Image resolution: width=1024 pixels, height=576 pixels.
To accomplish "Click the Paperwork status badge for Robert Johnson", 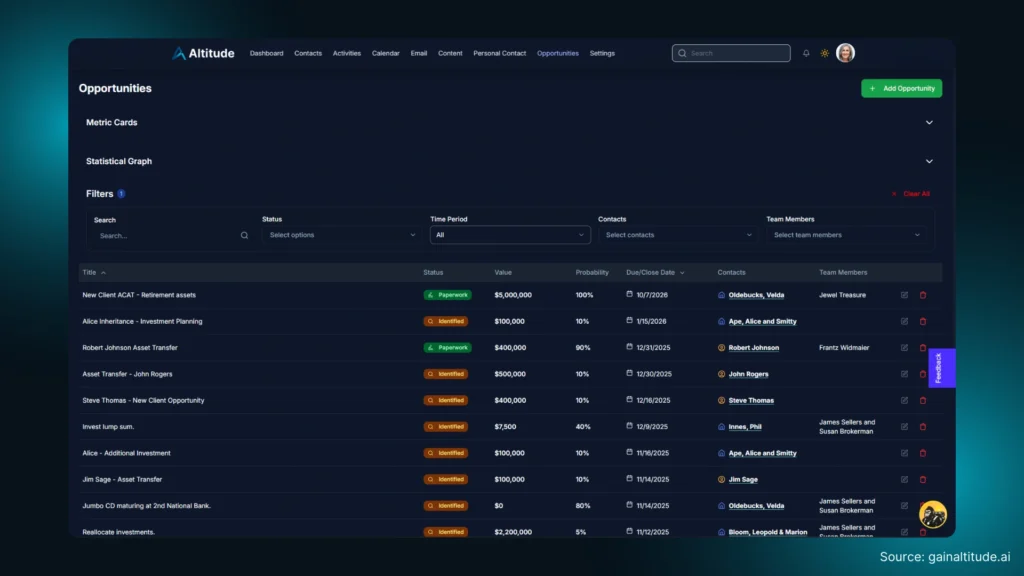I will pos(447,347).
